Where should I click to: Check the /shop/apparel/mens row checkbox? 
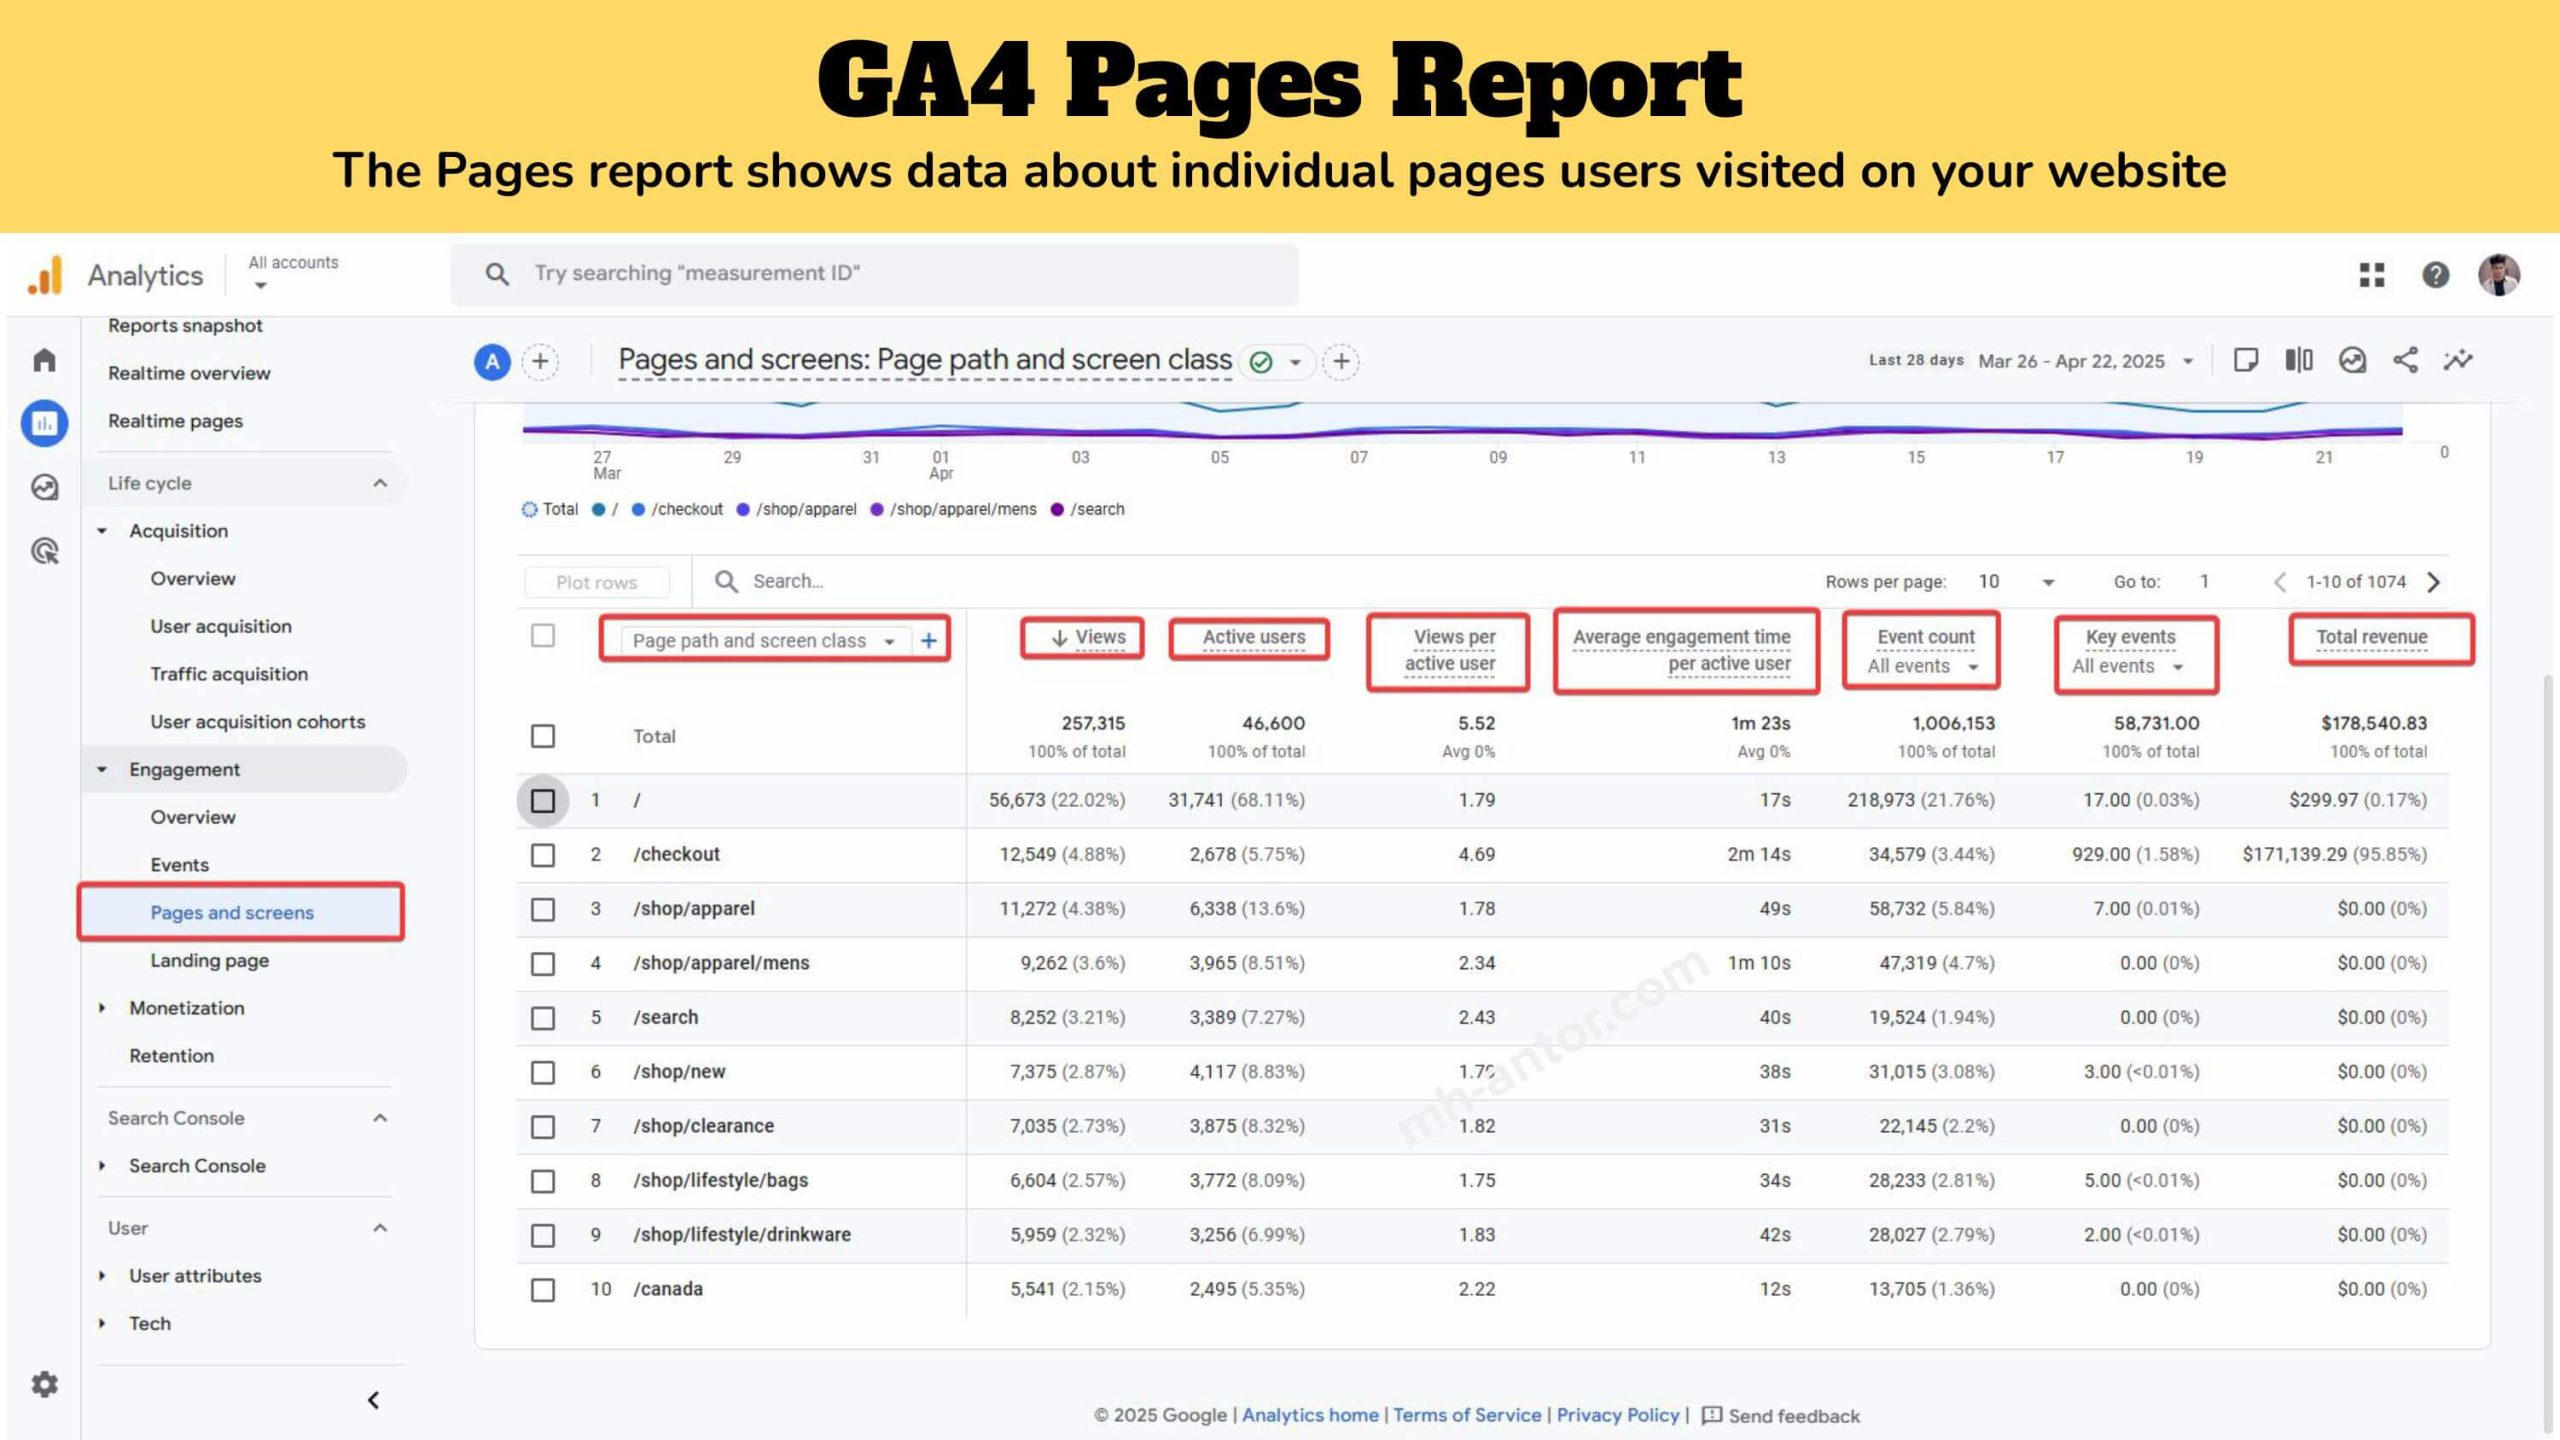(543, 964)
